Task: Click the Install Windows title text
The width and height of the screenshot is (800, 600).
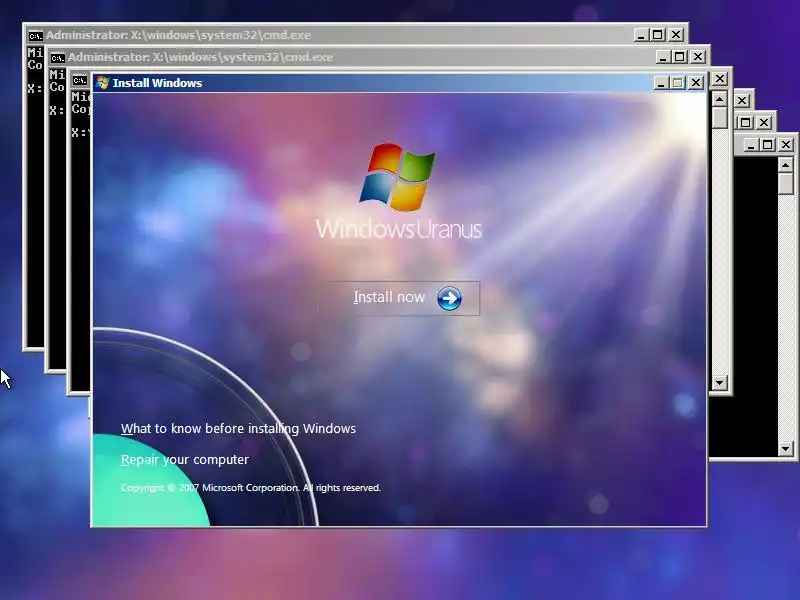Action: click(x=157, y=83)
